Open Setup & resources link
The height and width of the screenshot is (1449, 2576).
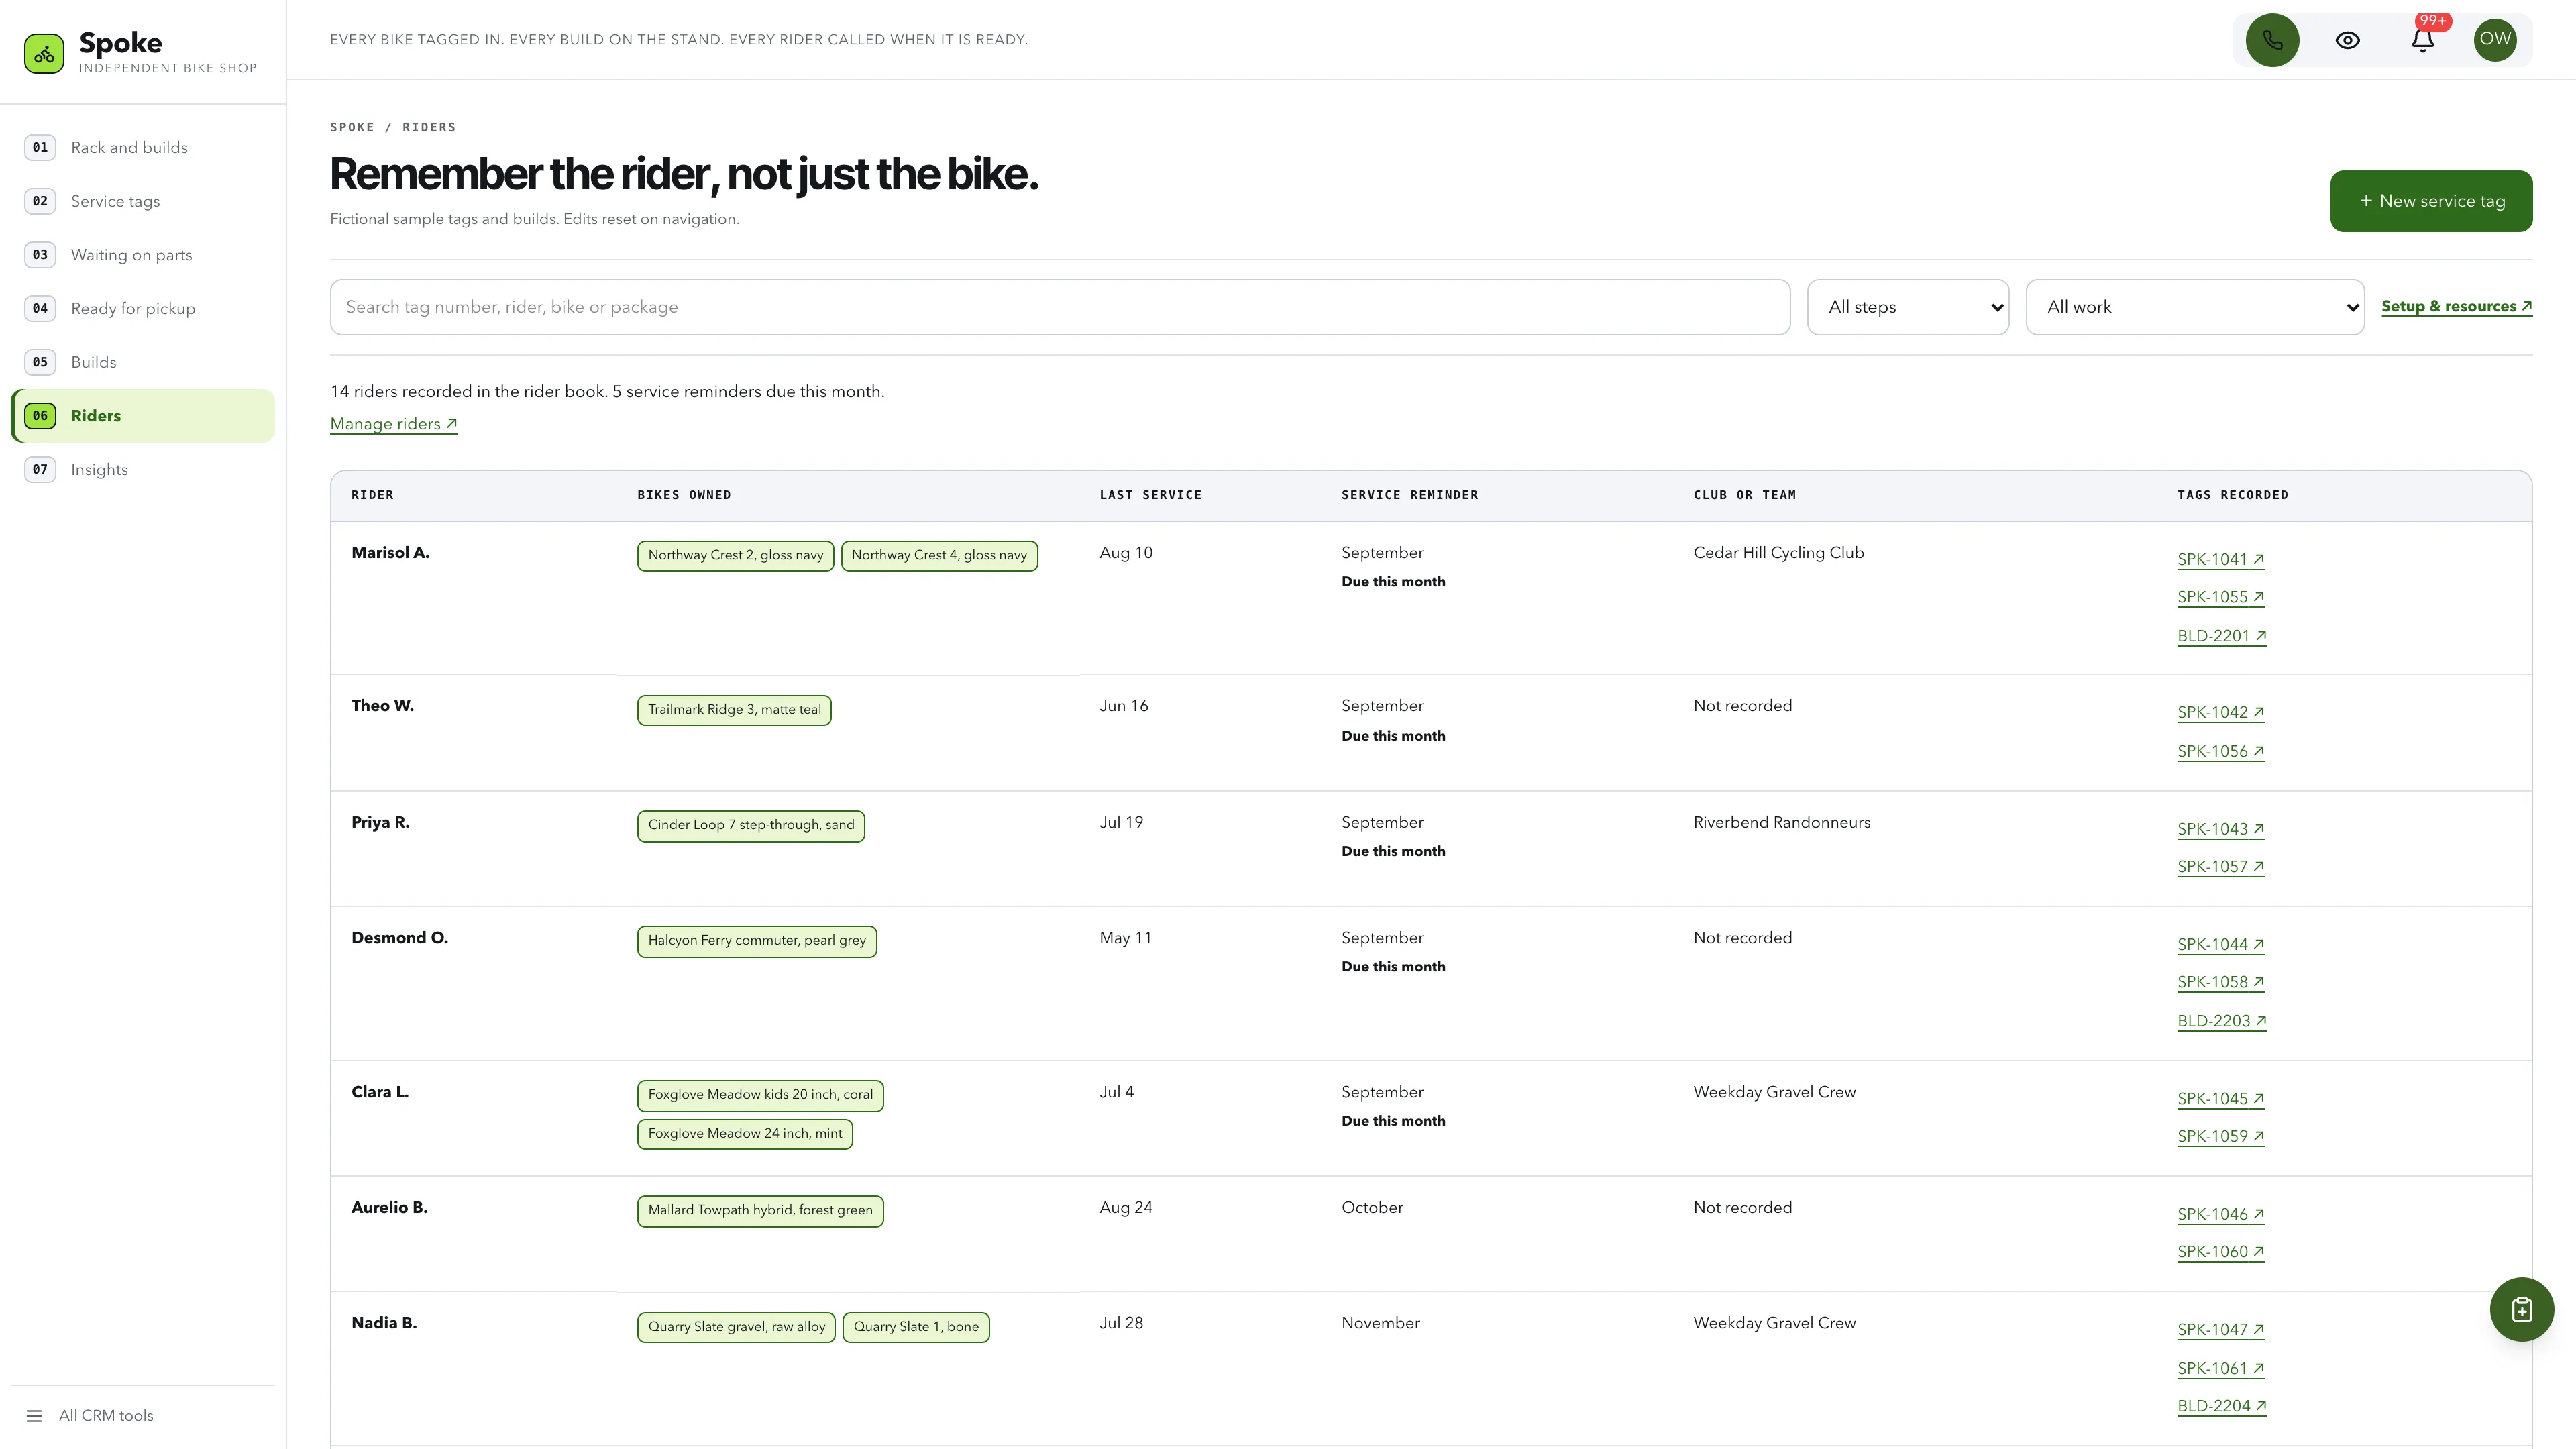coord(2457,307)
